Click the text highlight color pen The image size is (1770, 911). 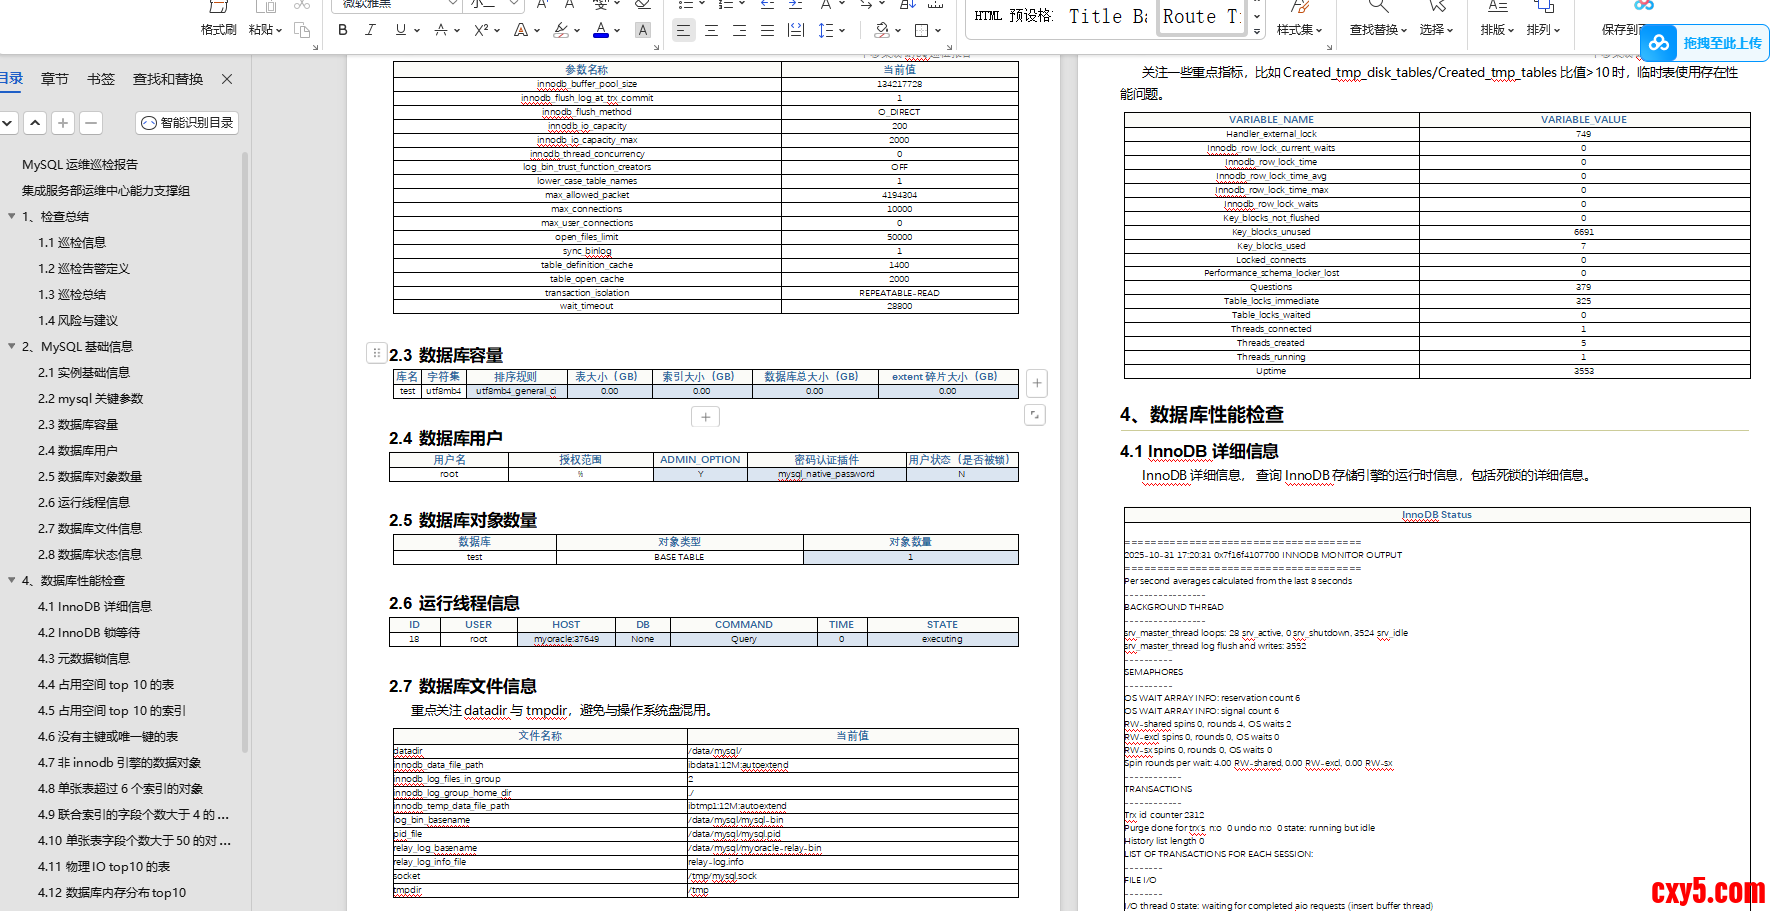(x=561, y=30)
